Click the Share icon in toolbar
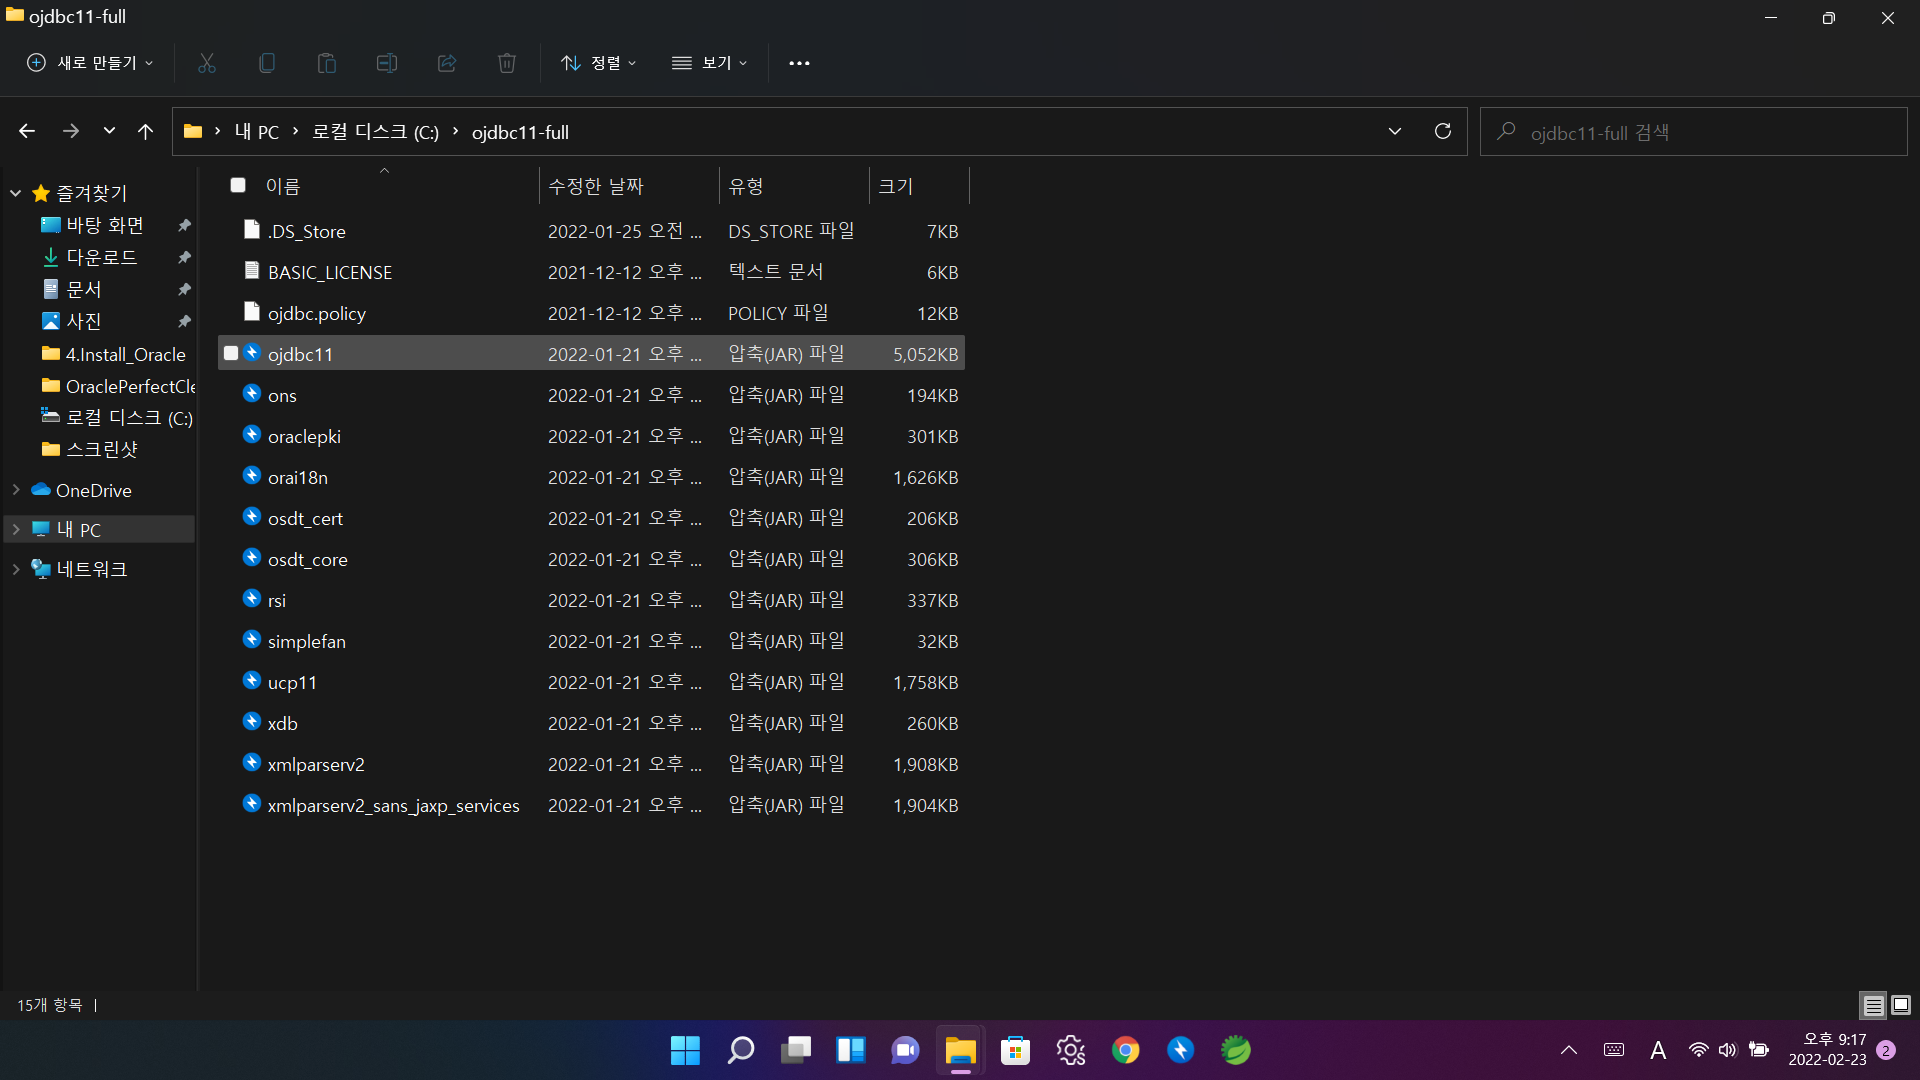Viewport: 1920px width, 1080px height. pyautogui.click(x=447, y=63)
